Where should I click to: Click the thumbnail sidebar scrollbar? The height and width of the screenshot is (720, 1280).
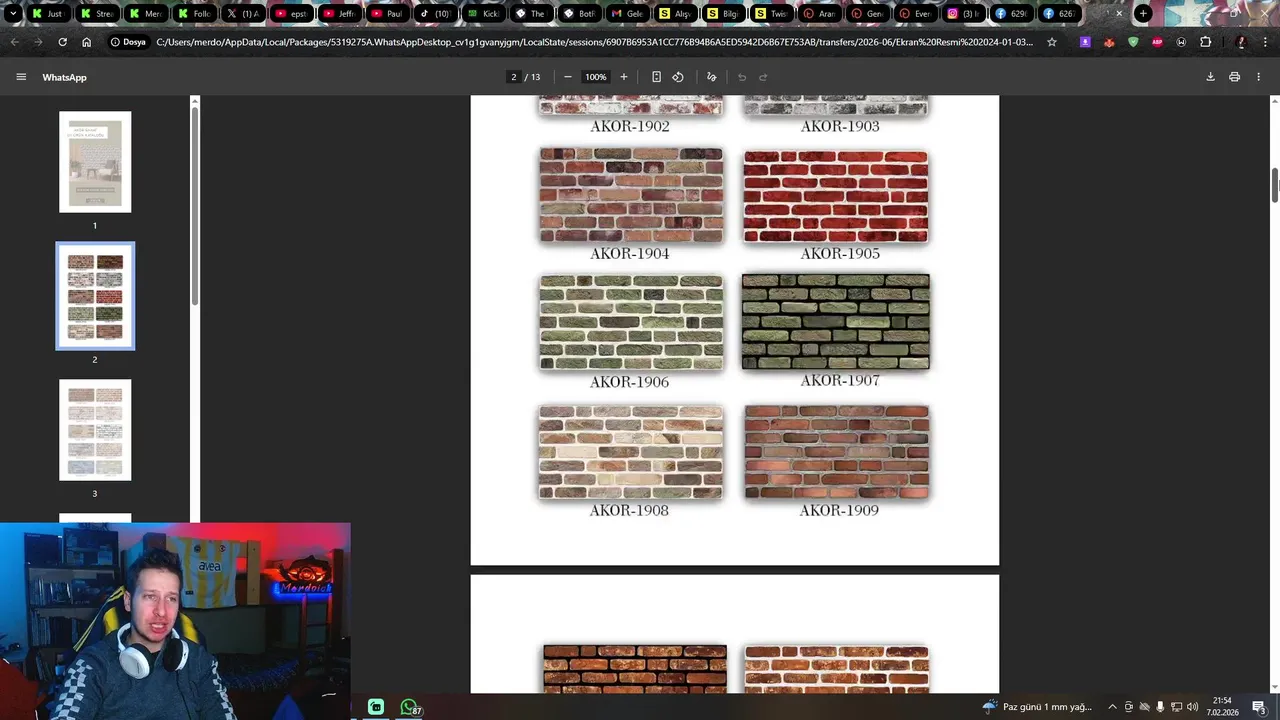(x=195, y=205)
